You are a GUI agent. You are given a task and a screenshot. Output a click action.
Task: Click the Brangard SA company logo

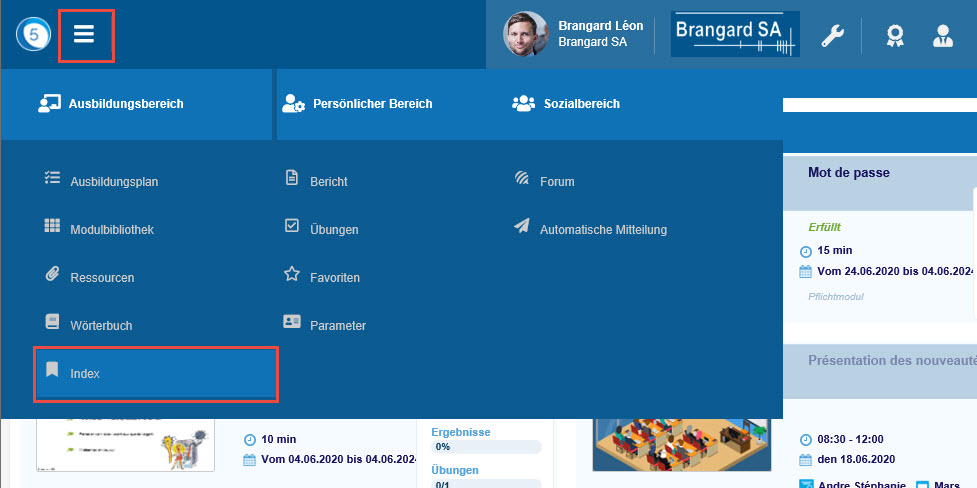tap(735, 34)
